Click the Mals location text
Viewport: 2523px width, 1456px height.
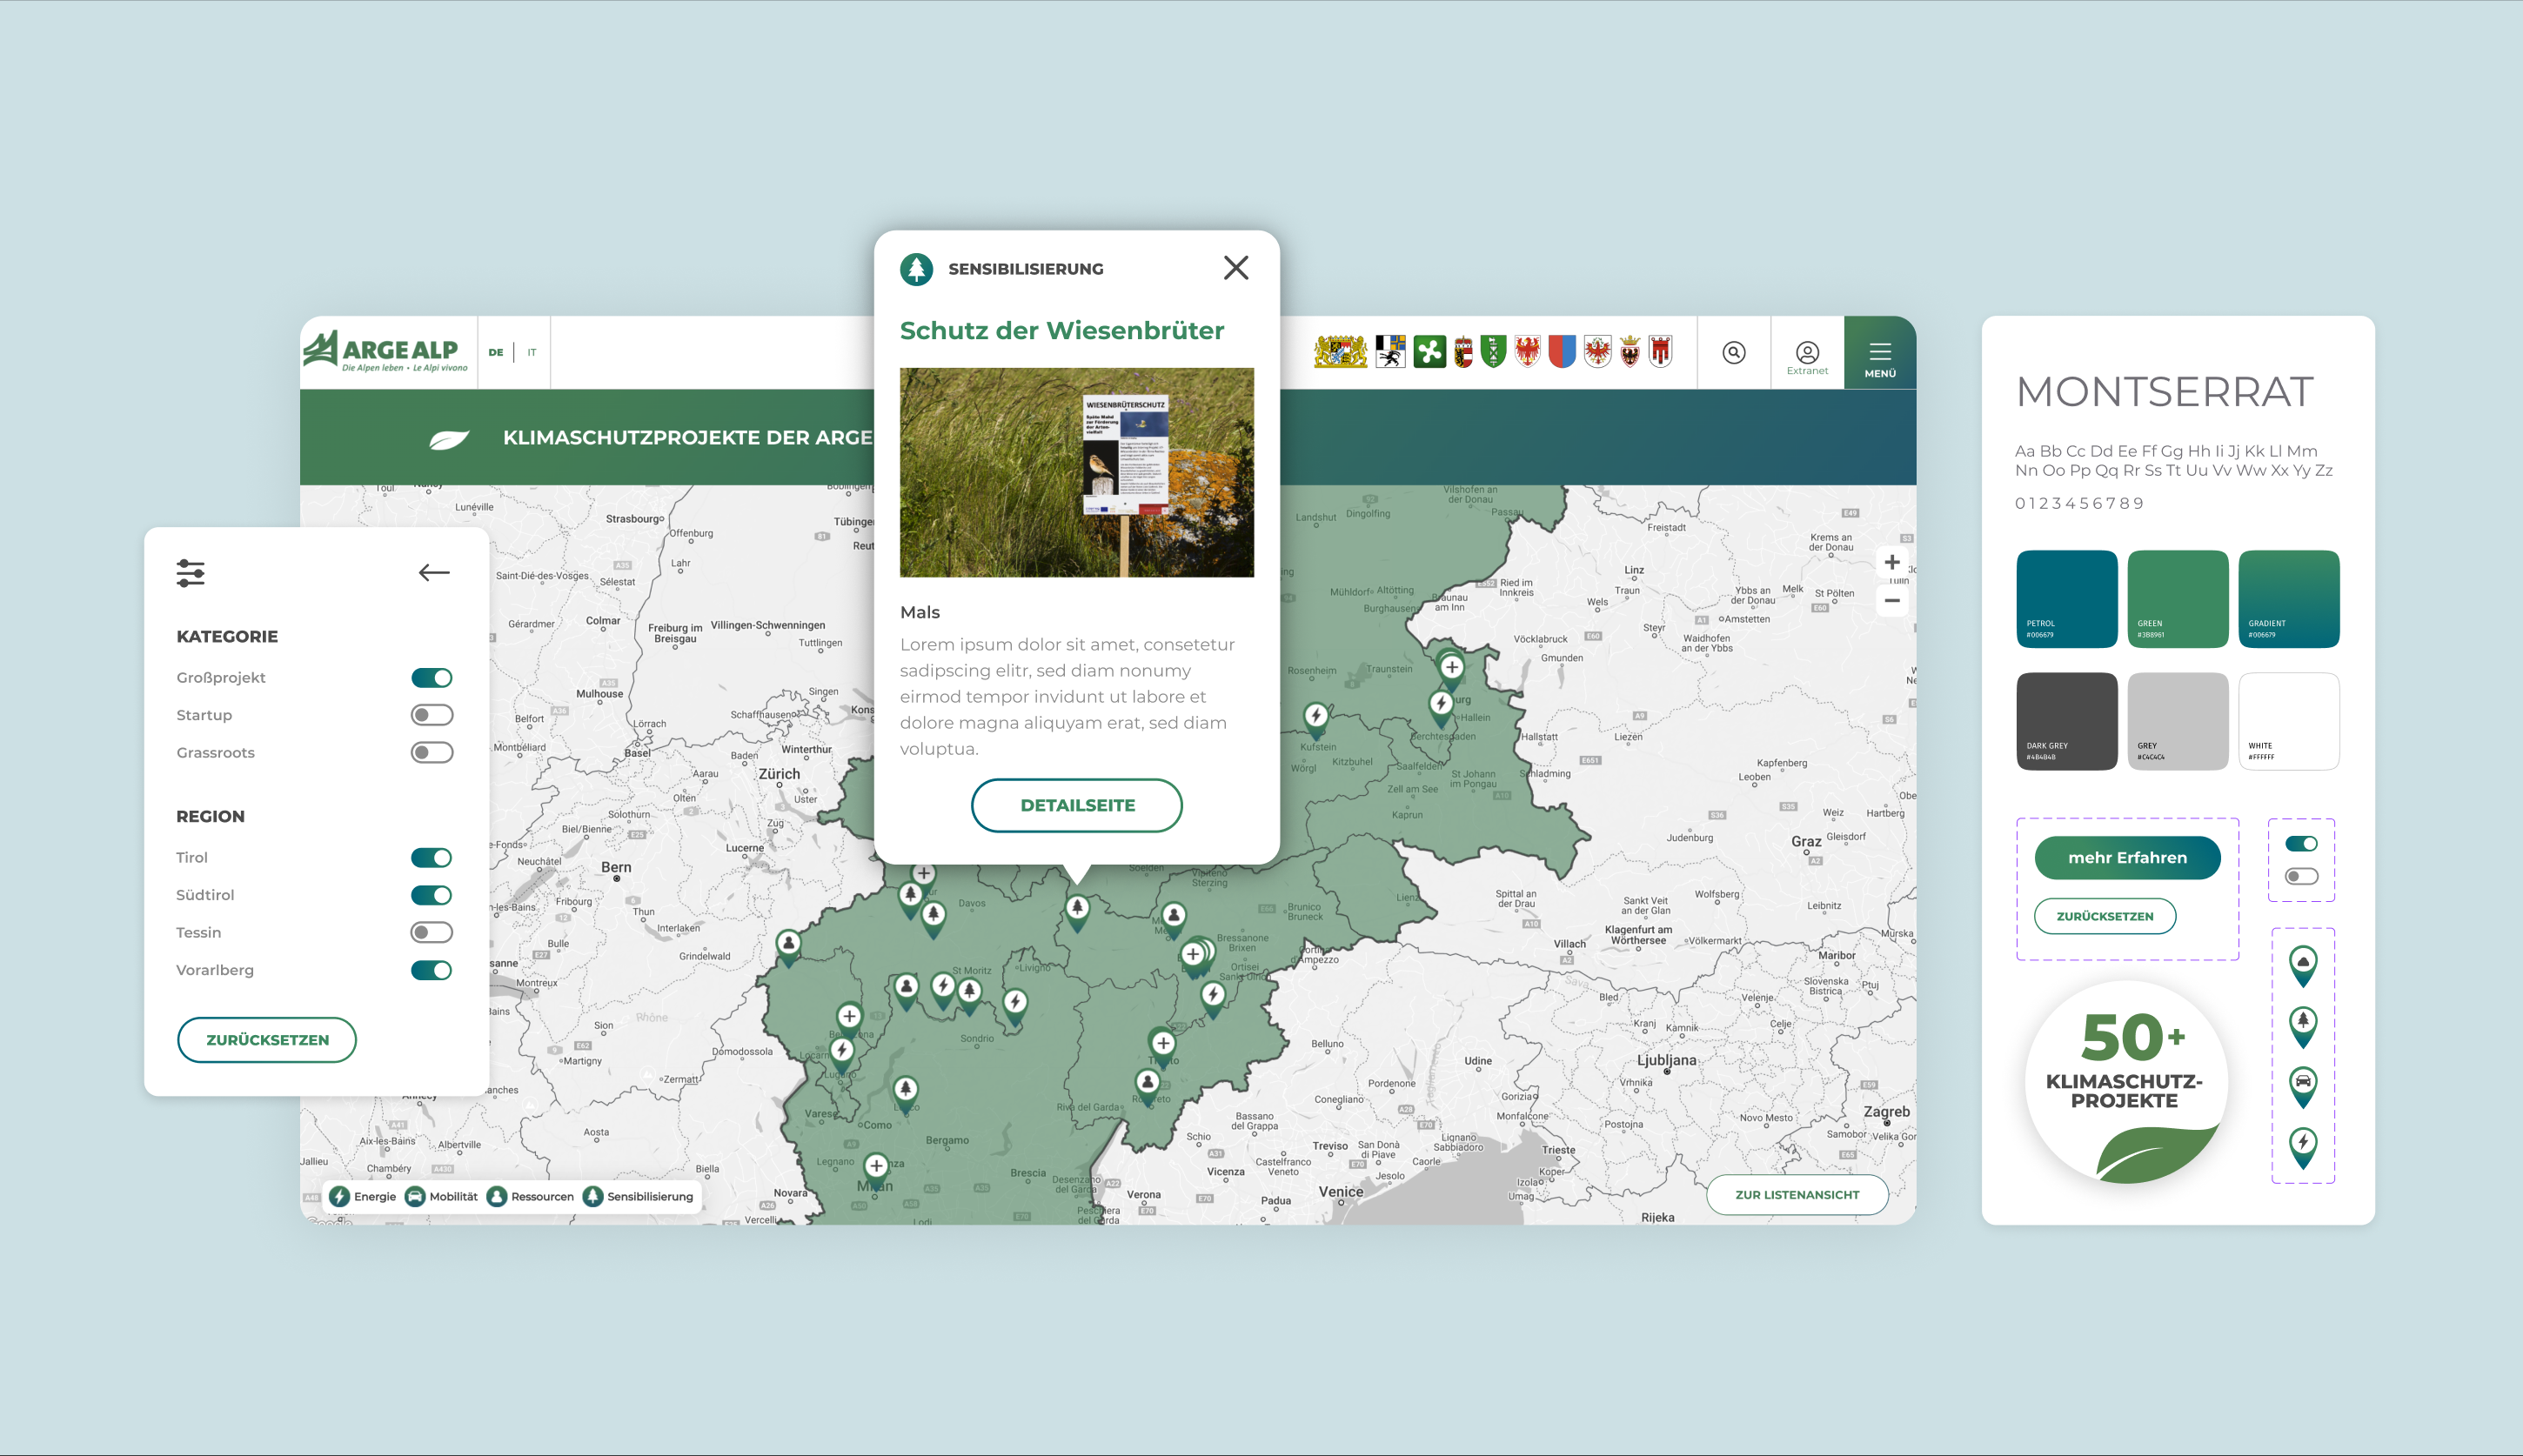click(920, 612)
